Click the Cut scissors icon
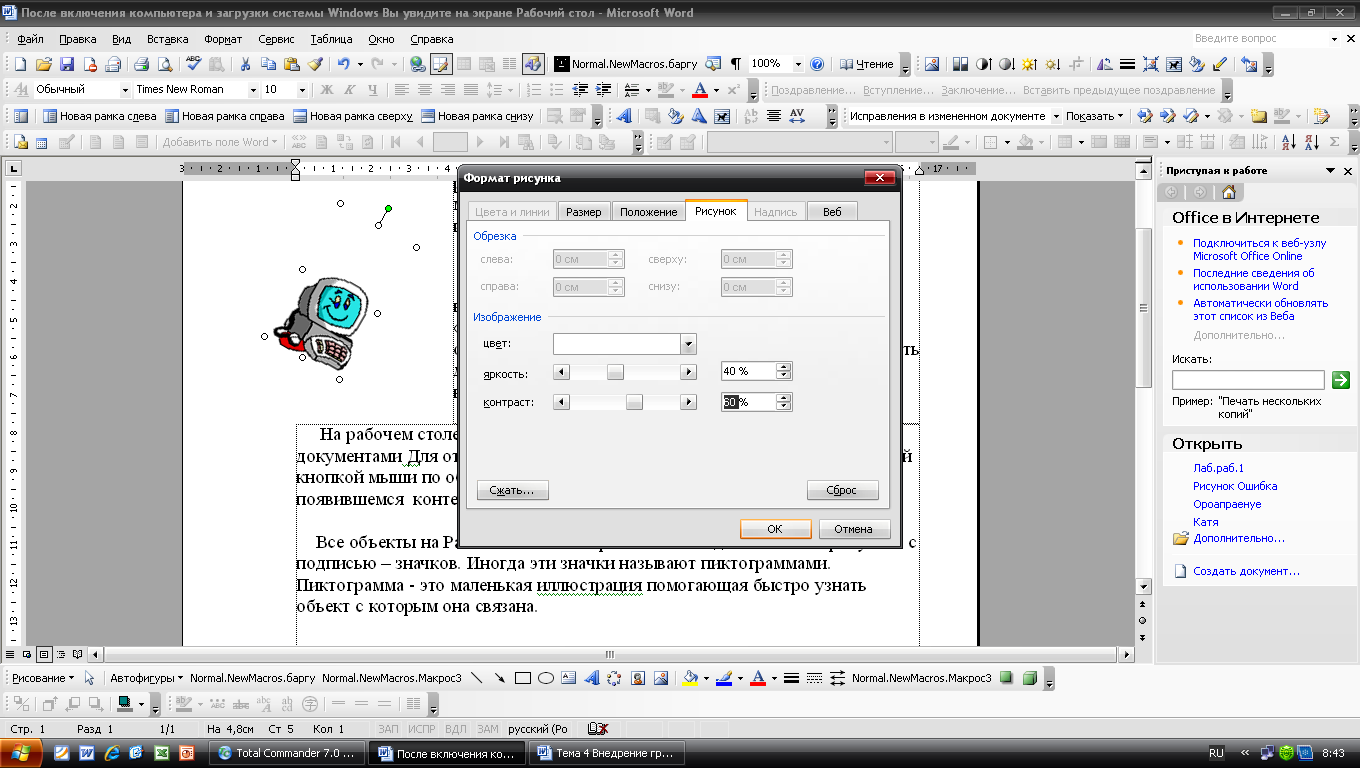 point(245,64)
